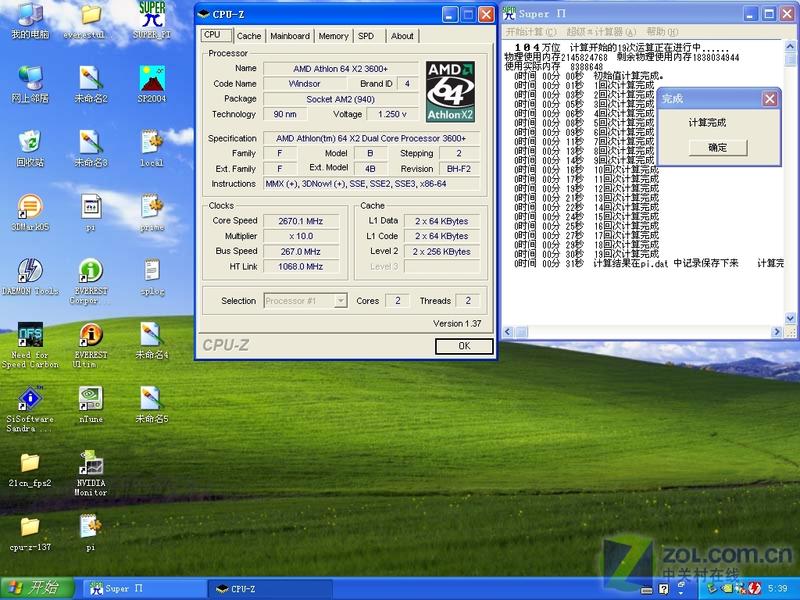
Task: Click the Core Speed value 2670.1 MHz
Action: 301,221
